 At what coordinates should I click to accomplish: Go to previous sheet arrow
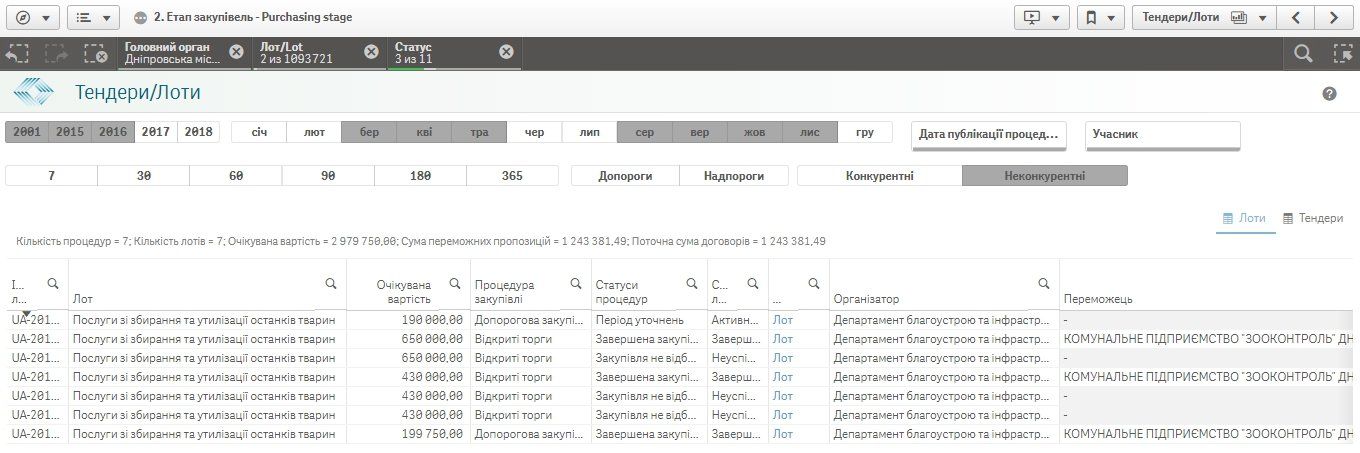tap(1296, 17)
